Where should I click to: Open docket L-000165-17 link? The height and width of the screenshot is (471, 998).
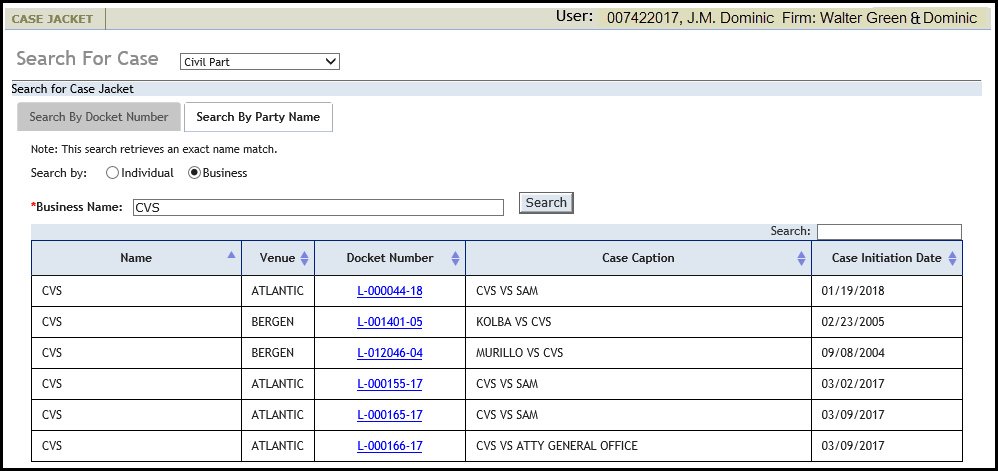coord(389,415)
